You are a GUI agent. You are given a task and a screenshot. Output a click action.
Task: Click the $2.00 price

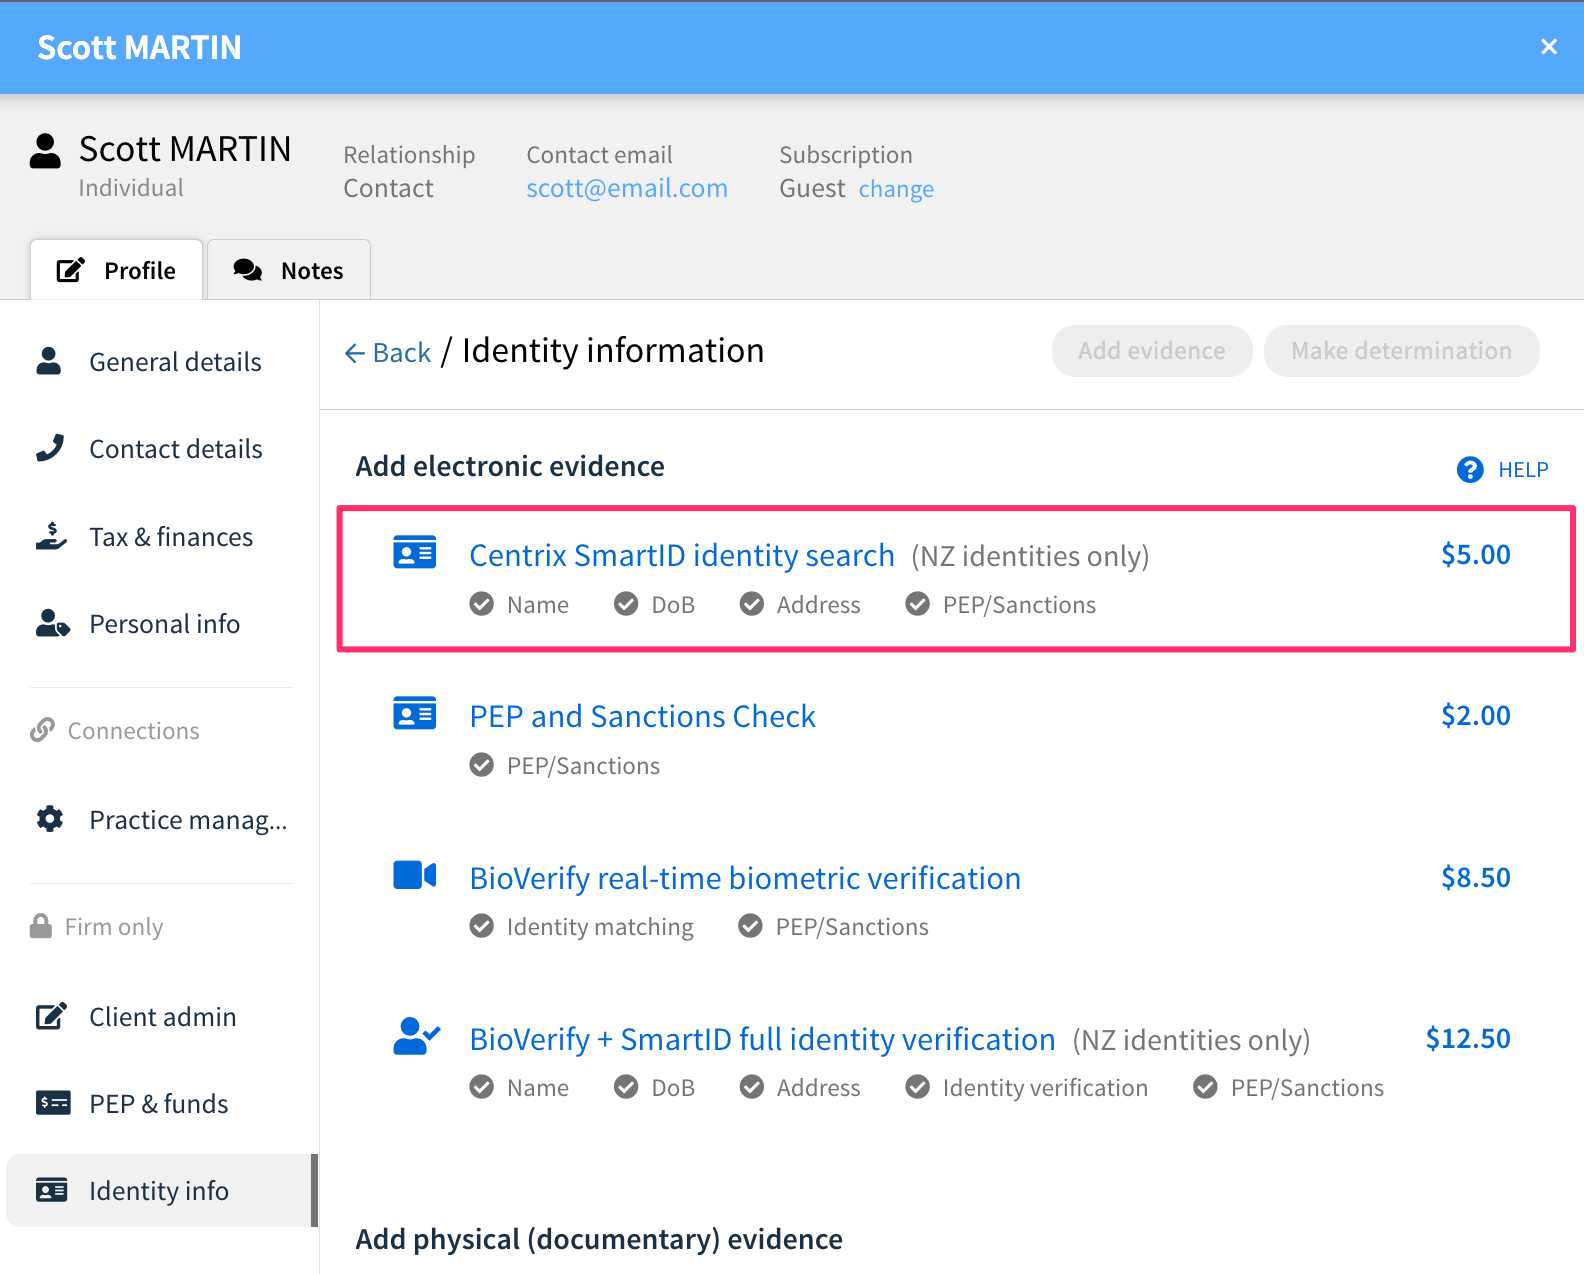[1476, 715]
